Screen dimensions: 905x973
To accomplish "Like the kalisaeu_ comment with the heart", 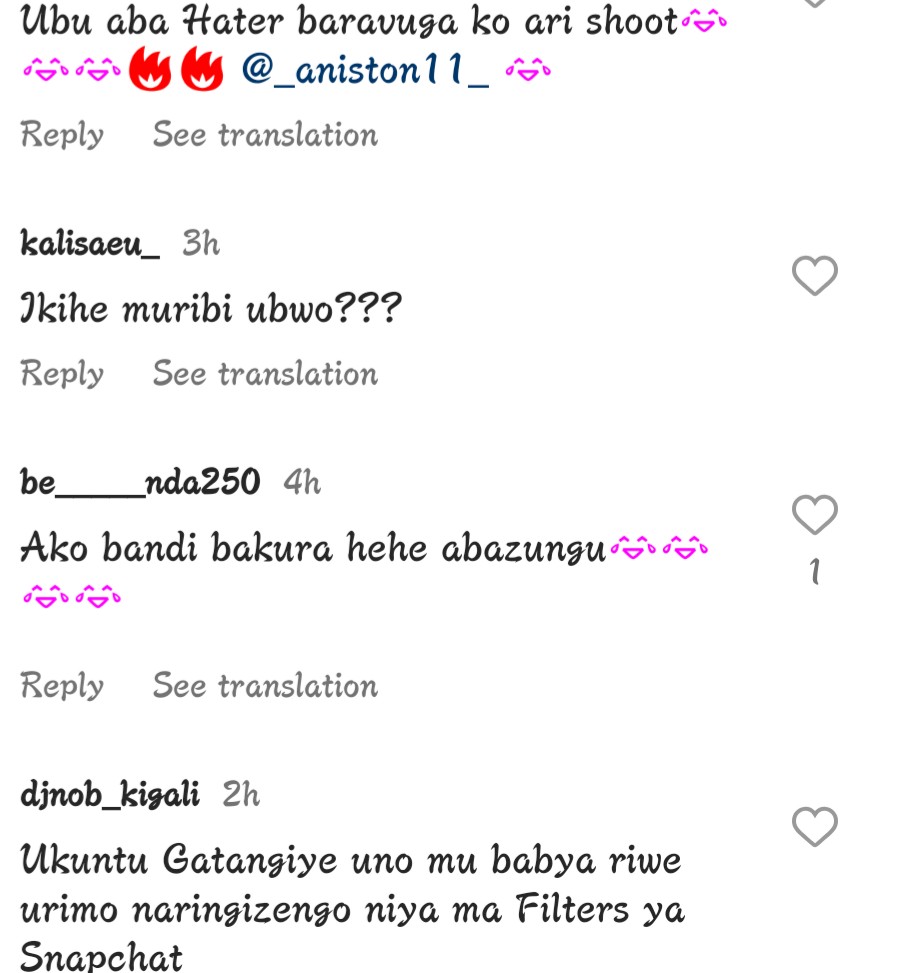I will point(814,275).
